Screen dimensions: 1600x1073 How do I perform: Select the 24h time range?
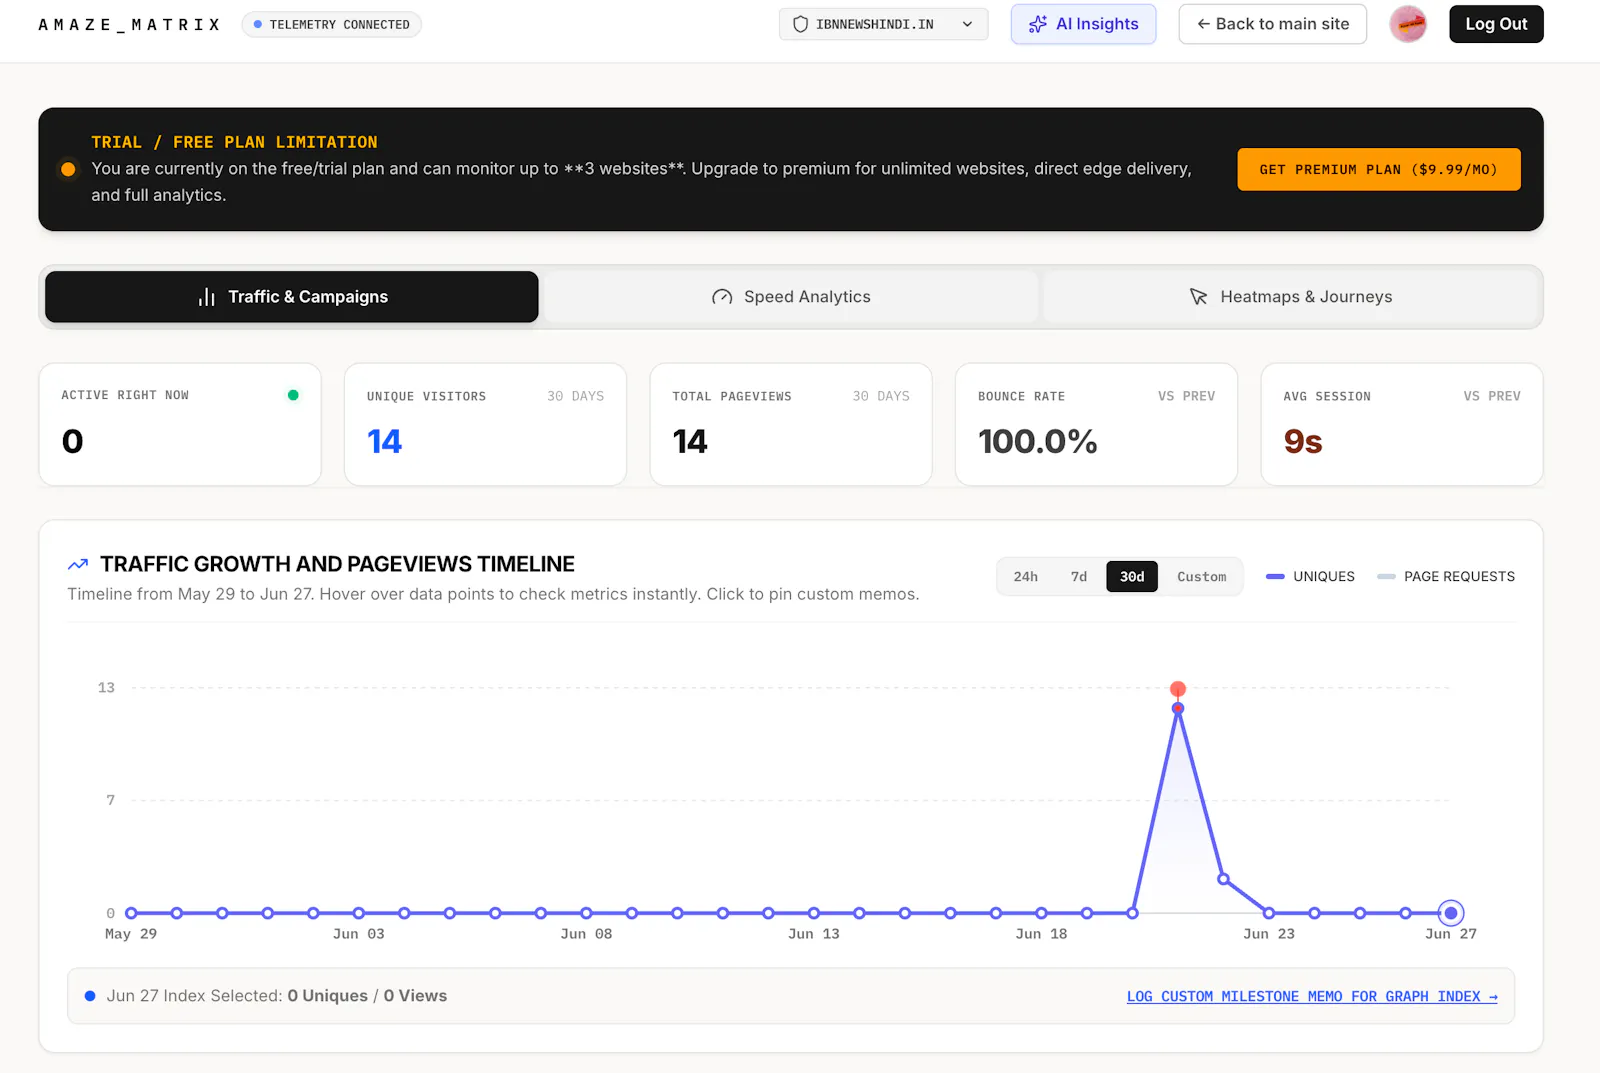tap(1025, 576)
